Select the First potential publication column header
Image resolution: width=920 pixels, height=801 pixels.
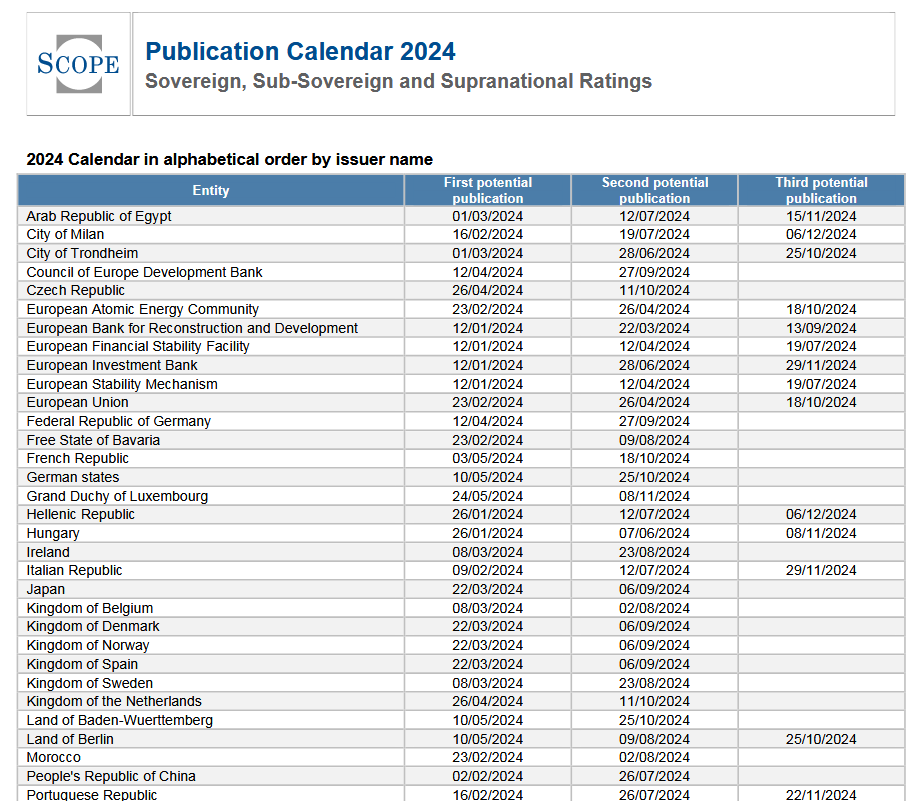point(487,190)
